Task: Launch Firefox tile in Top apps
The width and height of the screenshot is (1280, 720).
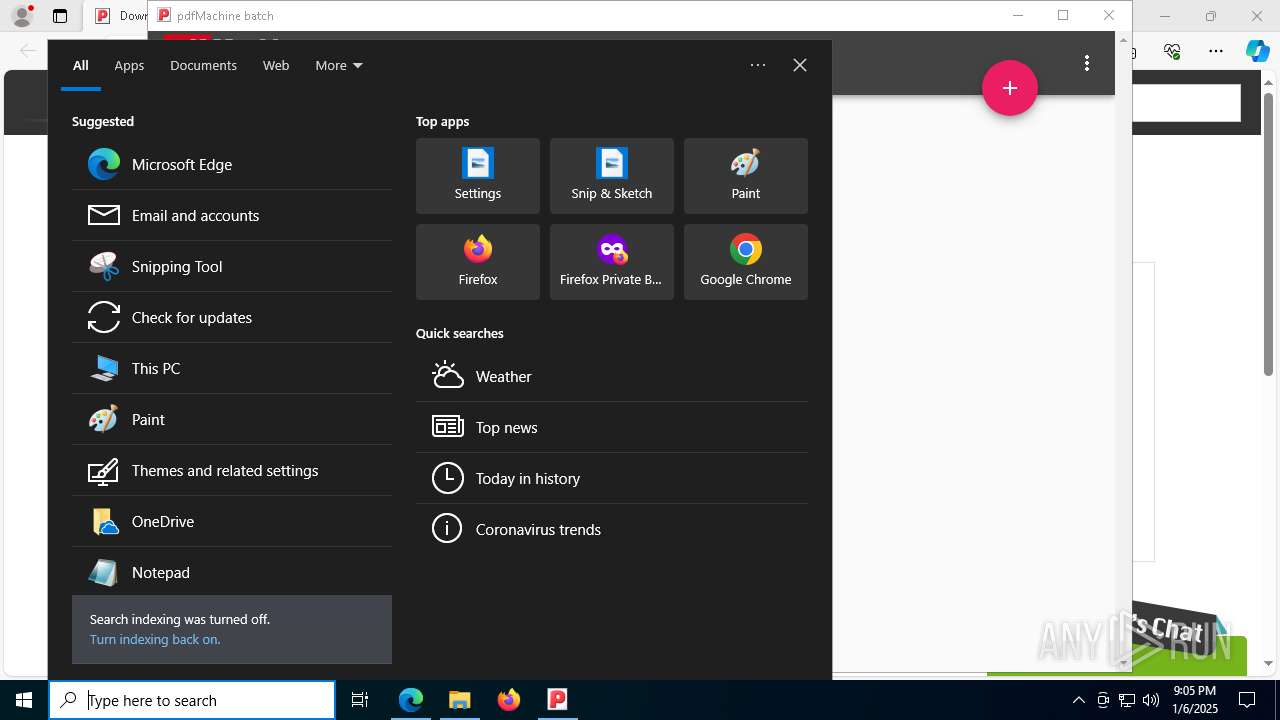Action: [478, 262]
